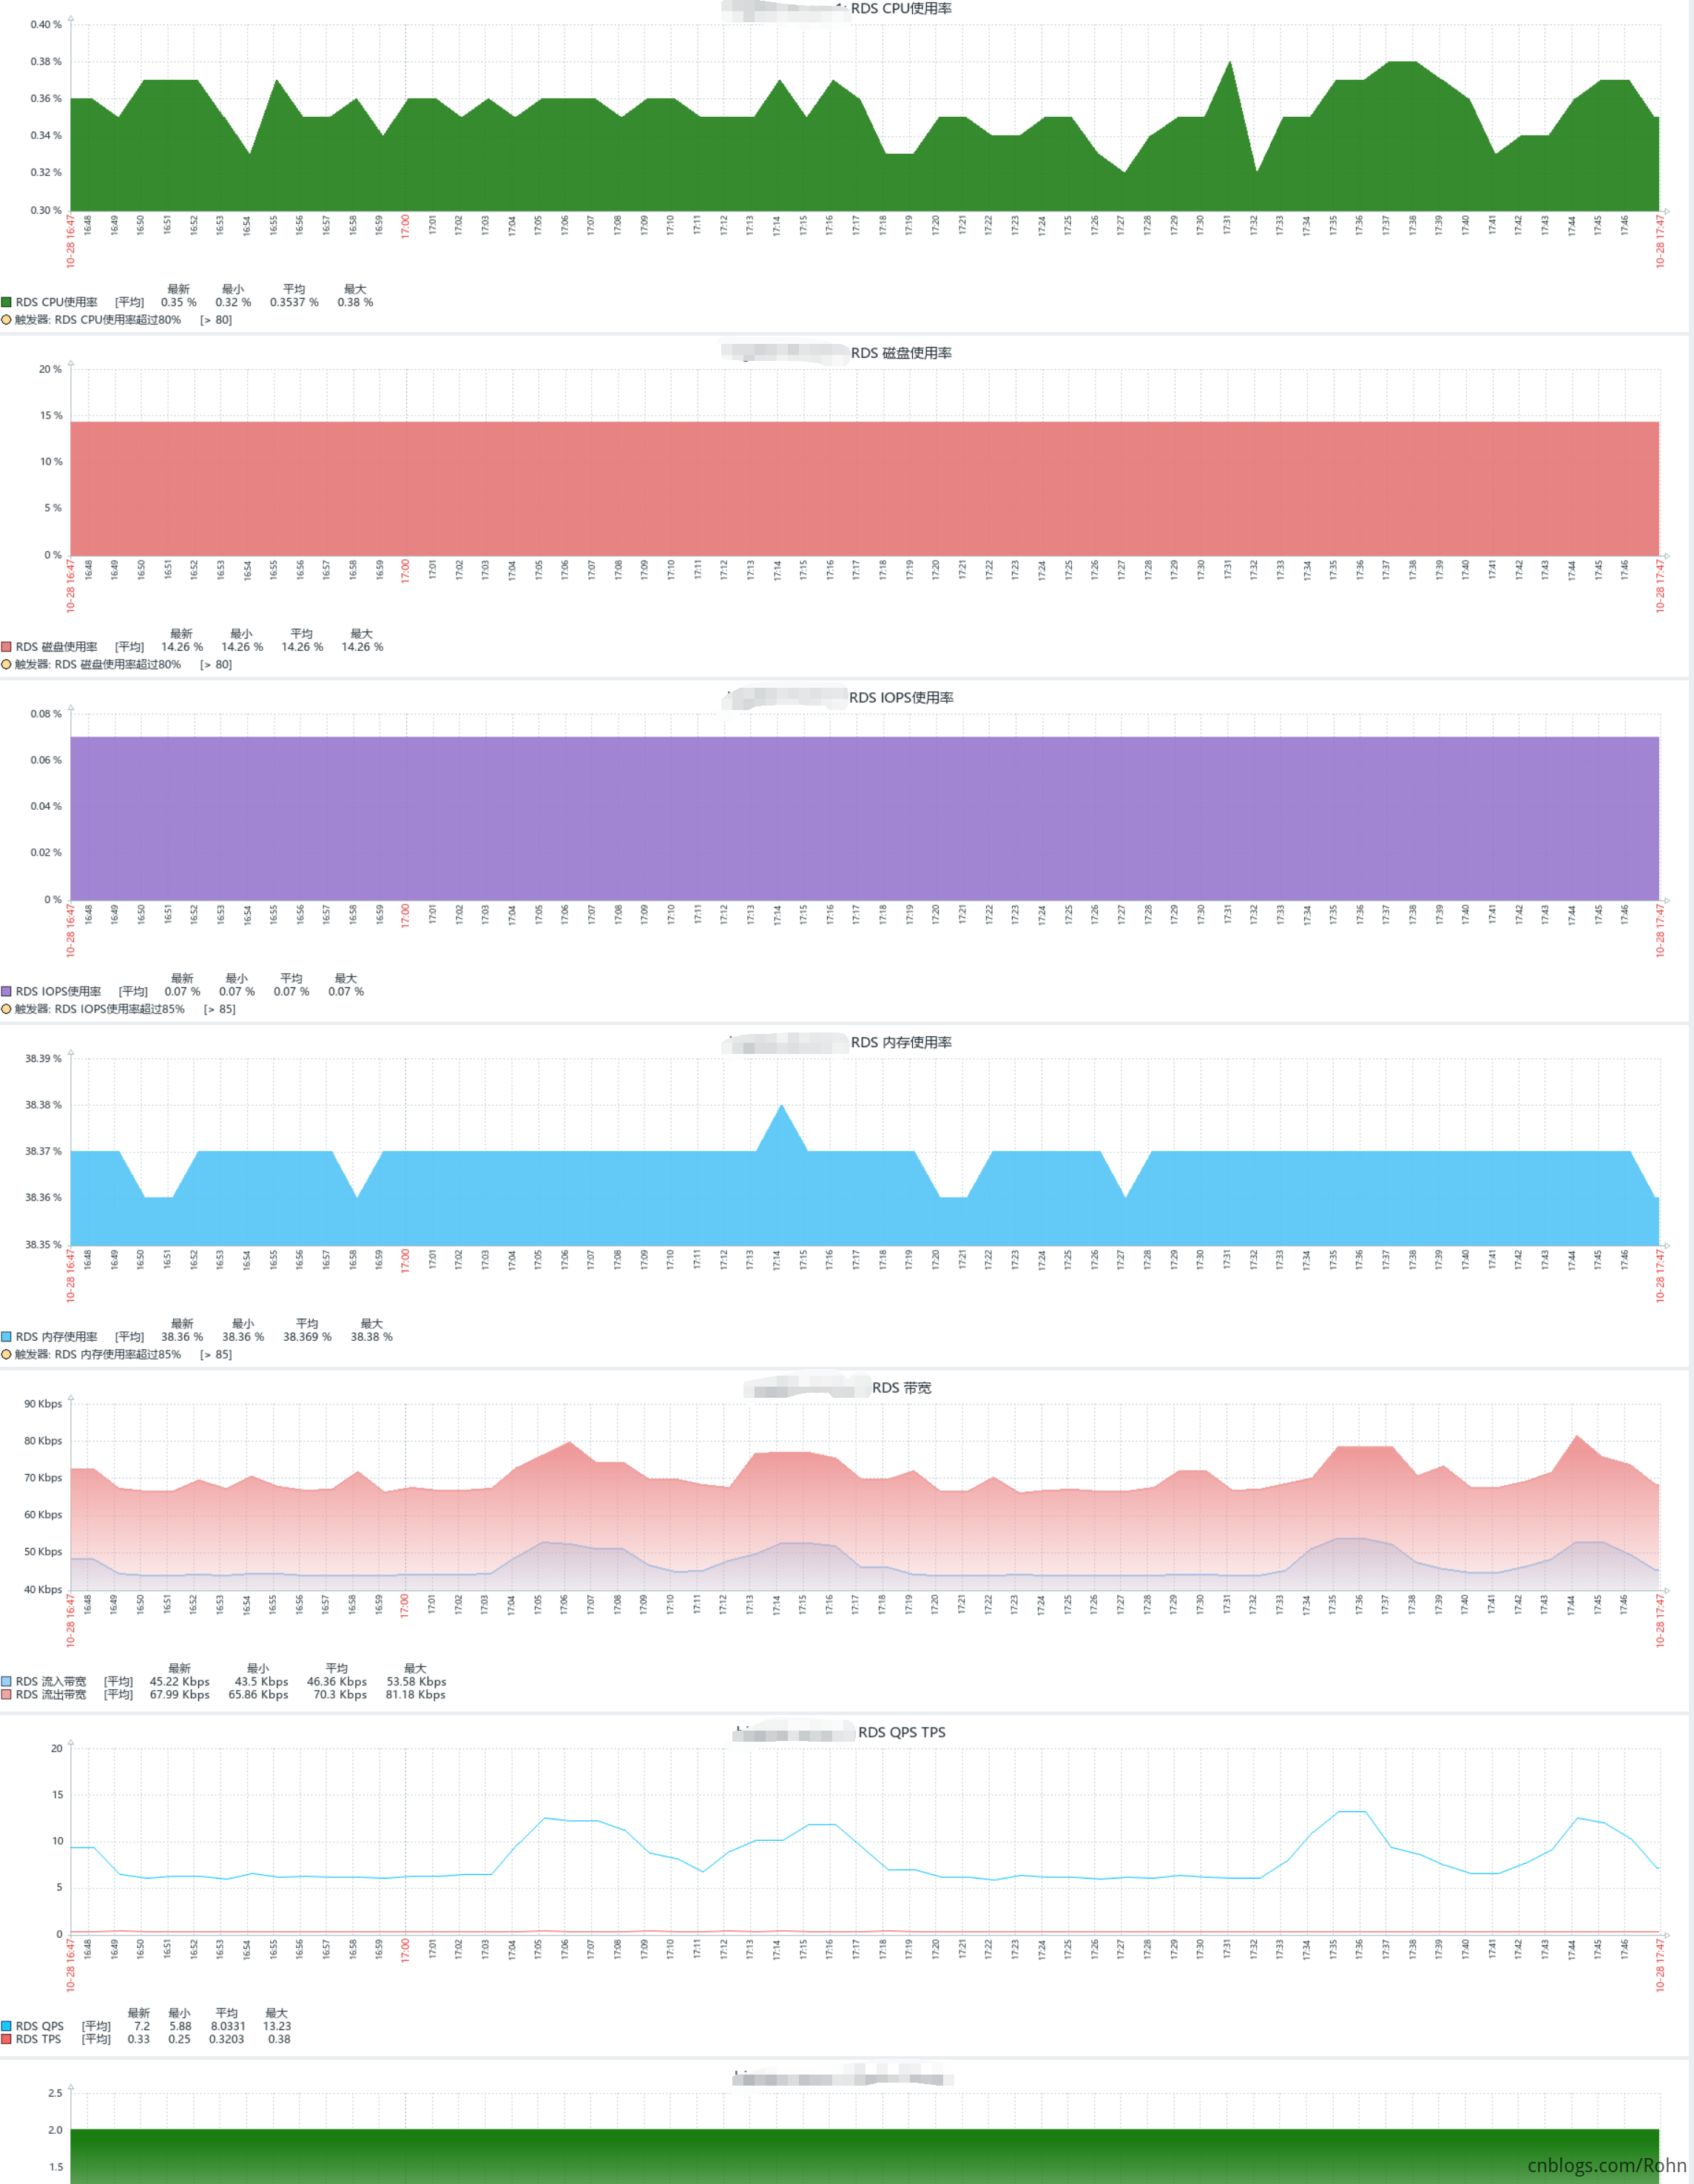Click the trigger circle icon for CPU使用率超过80%

(6, 320)
